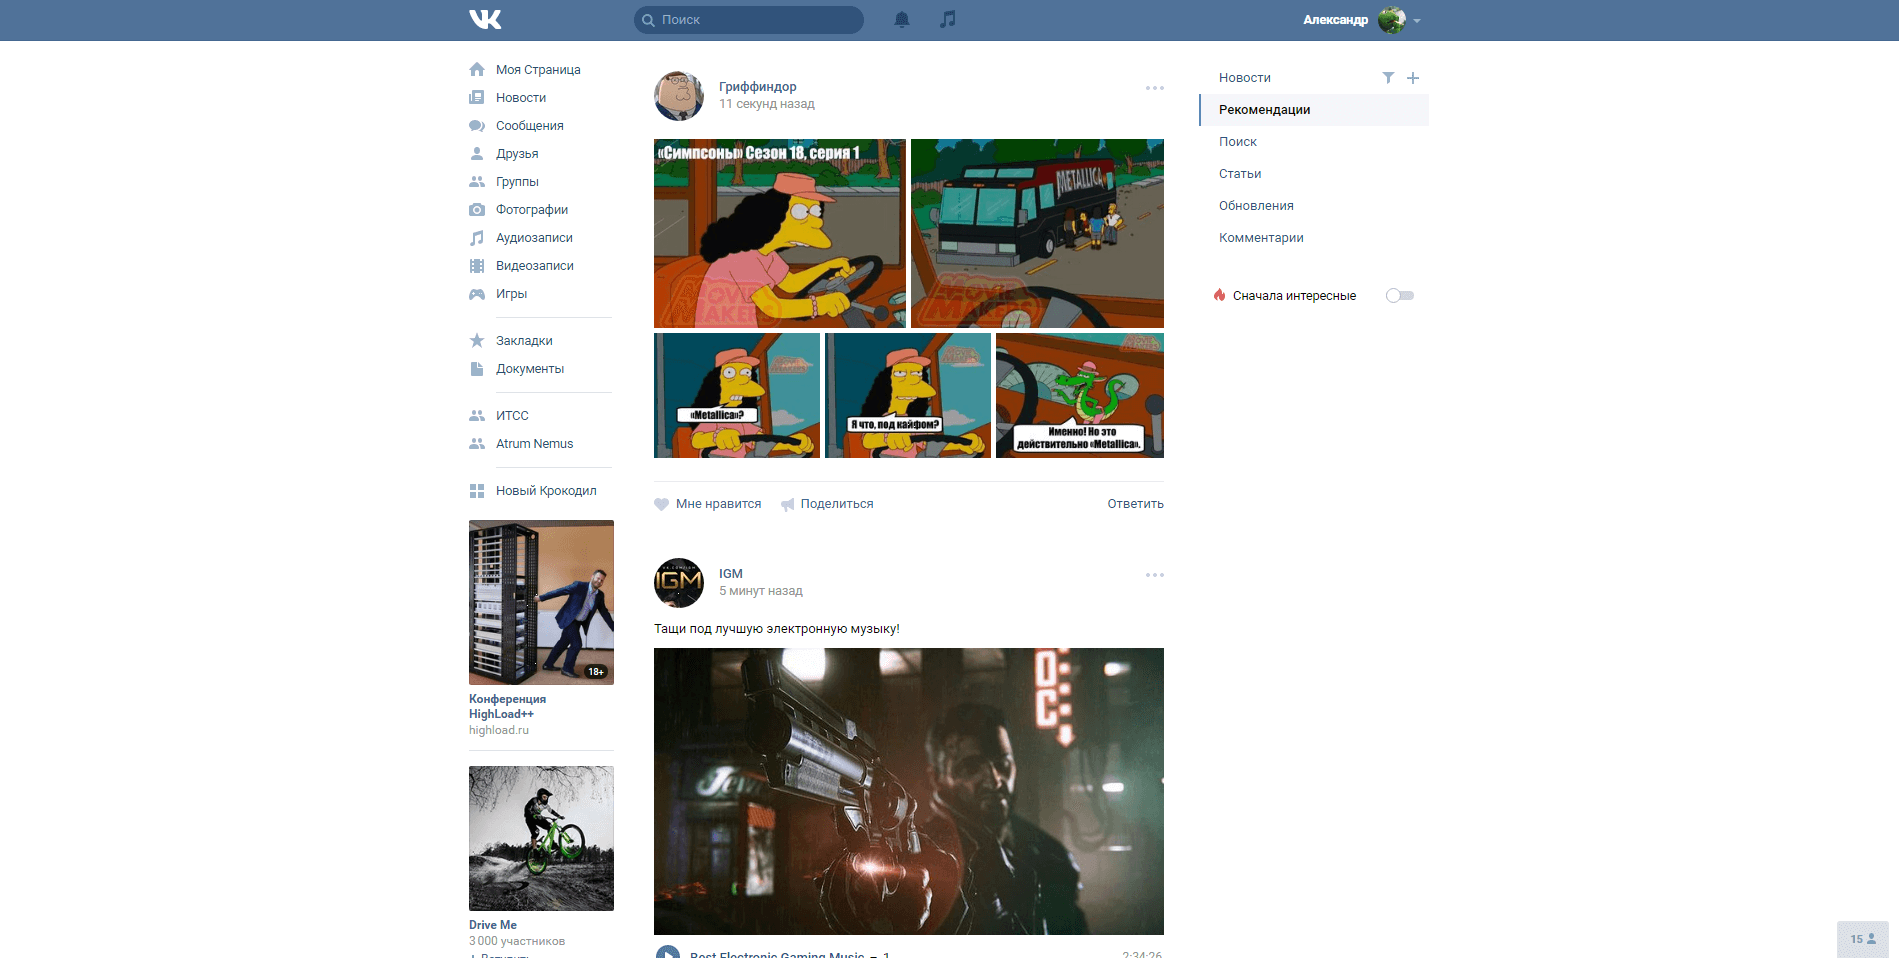The image size is (1899, 958).
Task: Click the grid icon beside Новый Крокодил
Action: coord(477,491)
